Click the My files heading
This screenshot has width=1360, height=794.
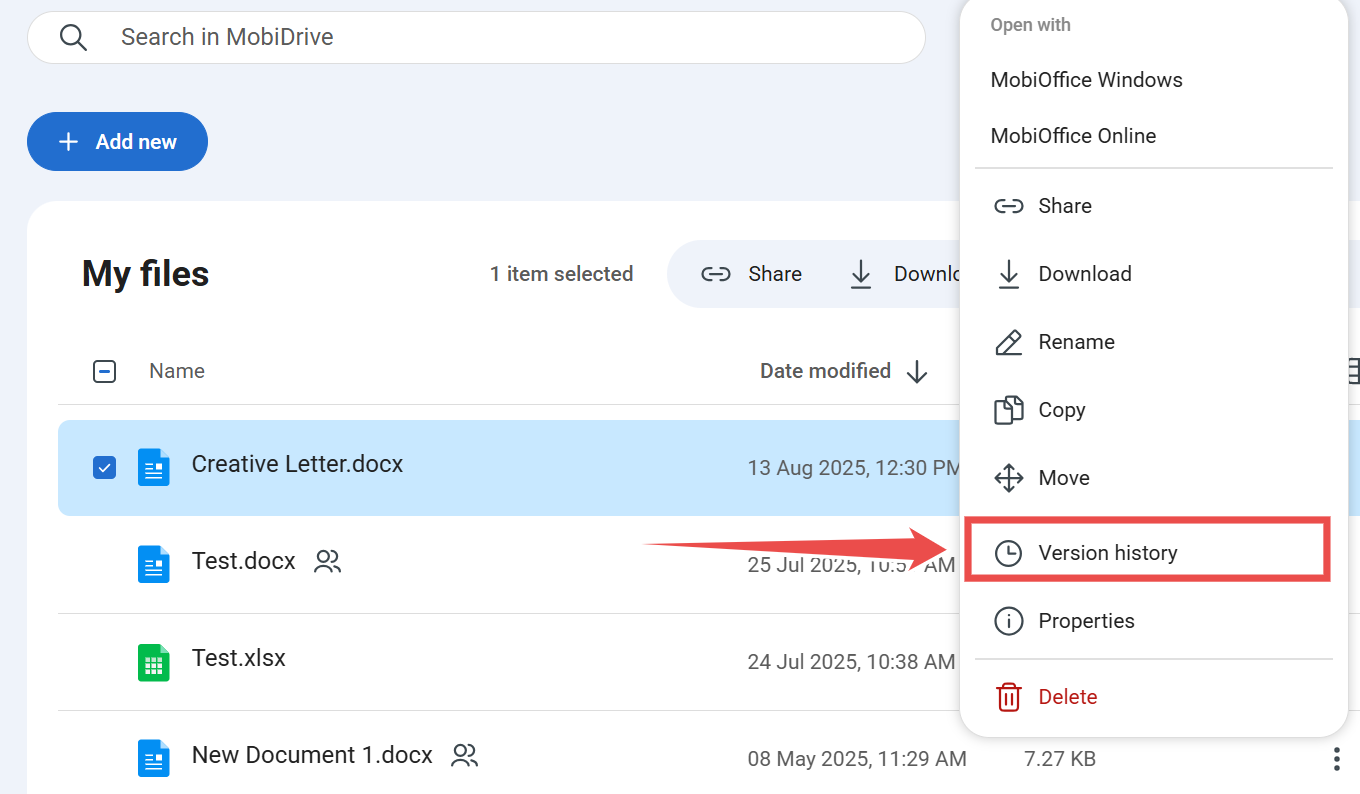(x=146, y=273)
